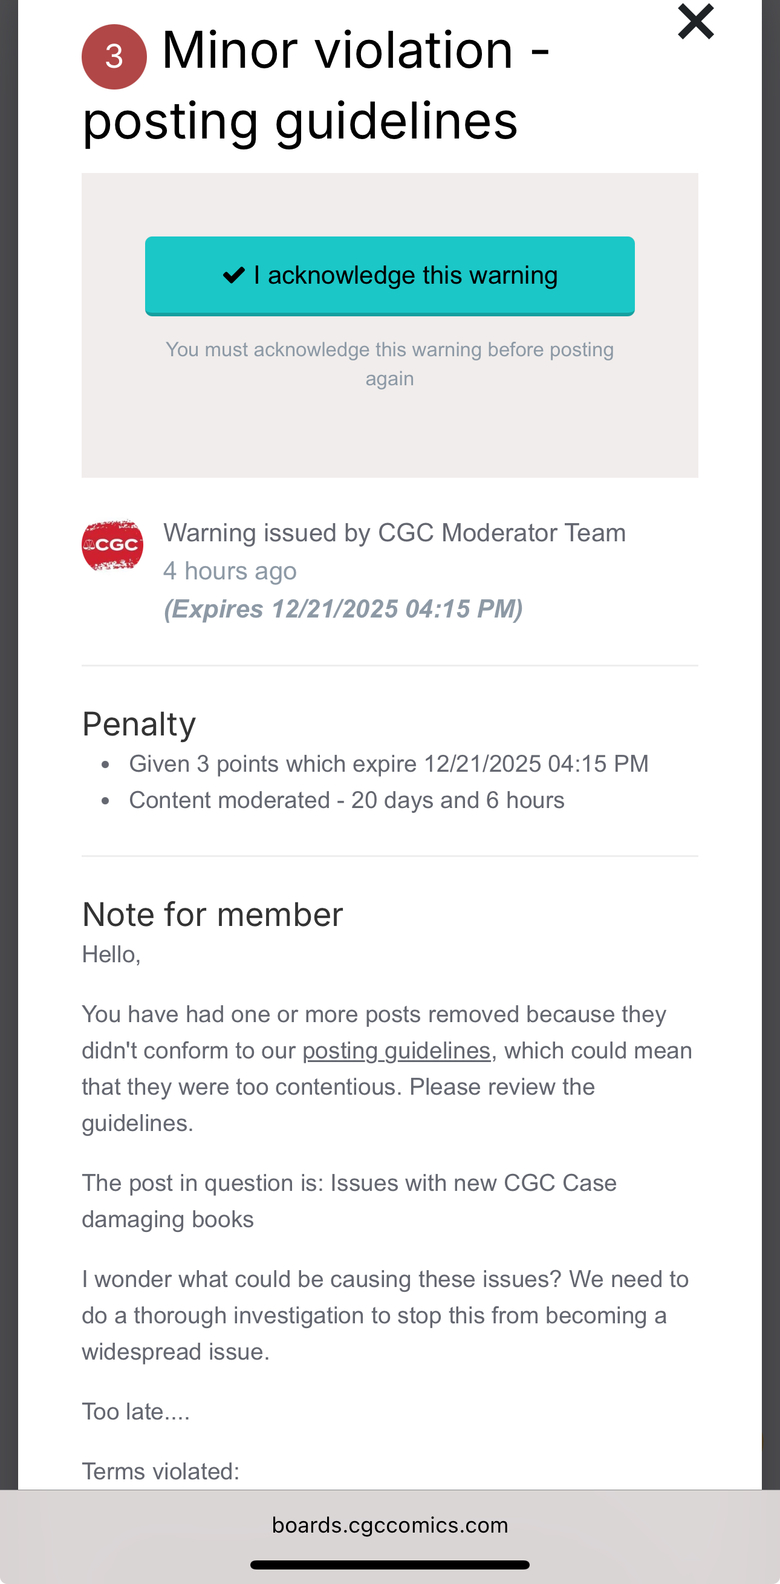Viewport: 780px width, 1584px height.
Task: Click the italic expiry date under the timestamp
Action: (343, 609)
